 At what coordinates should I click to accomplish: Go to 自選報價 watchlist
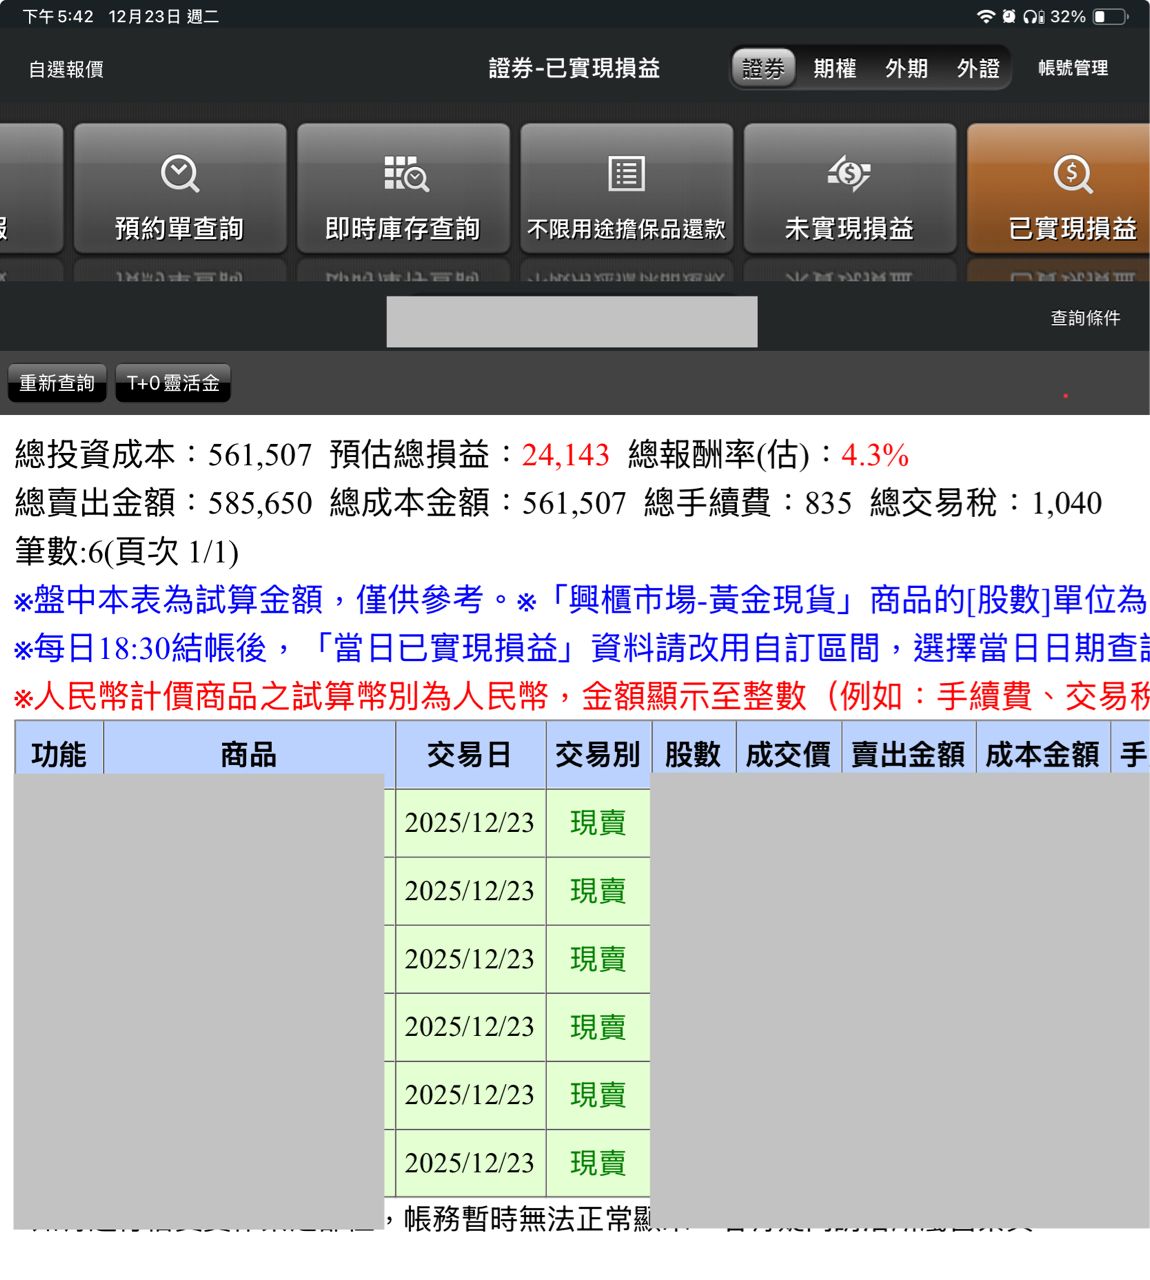point(66,69)
